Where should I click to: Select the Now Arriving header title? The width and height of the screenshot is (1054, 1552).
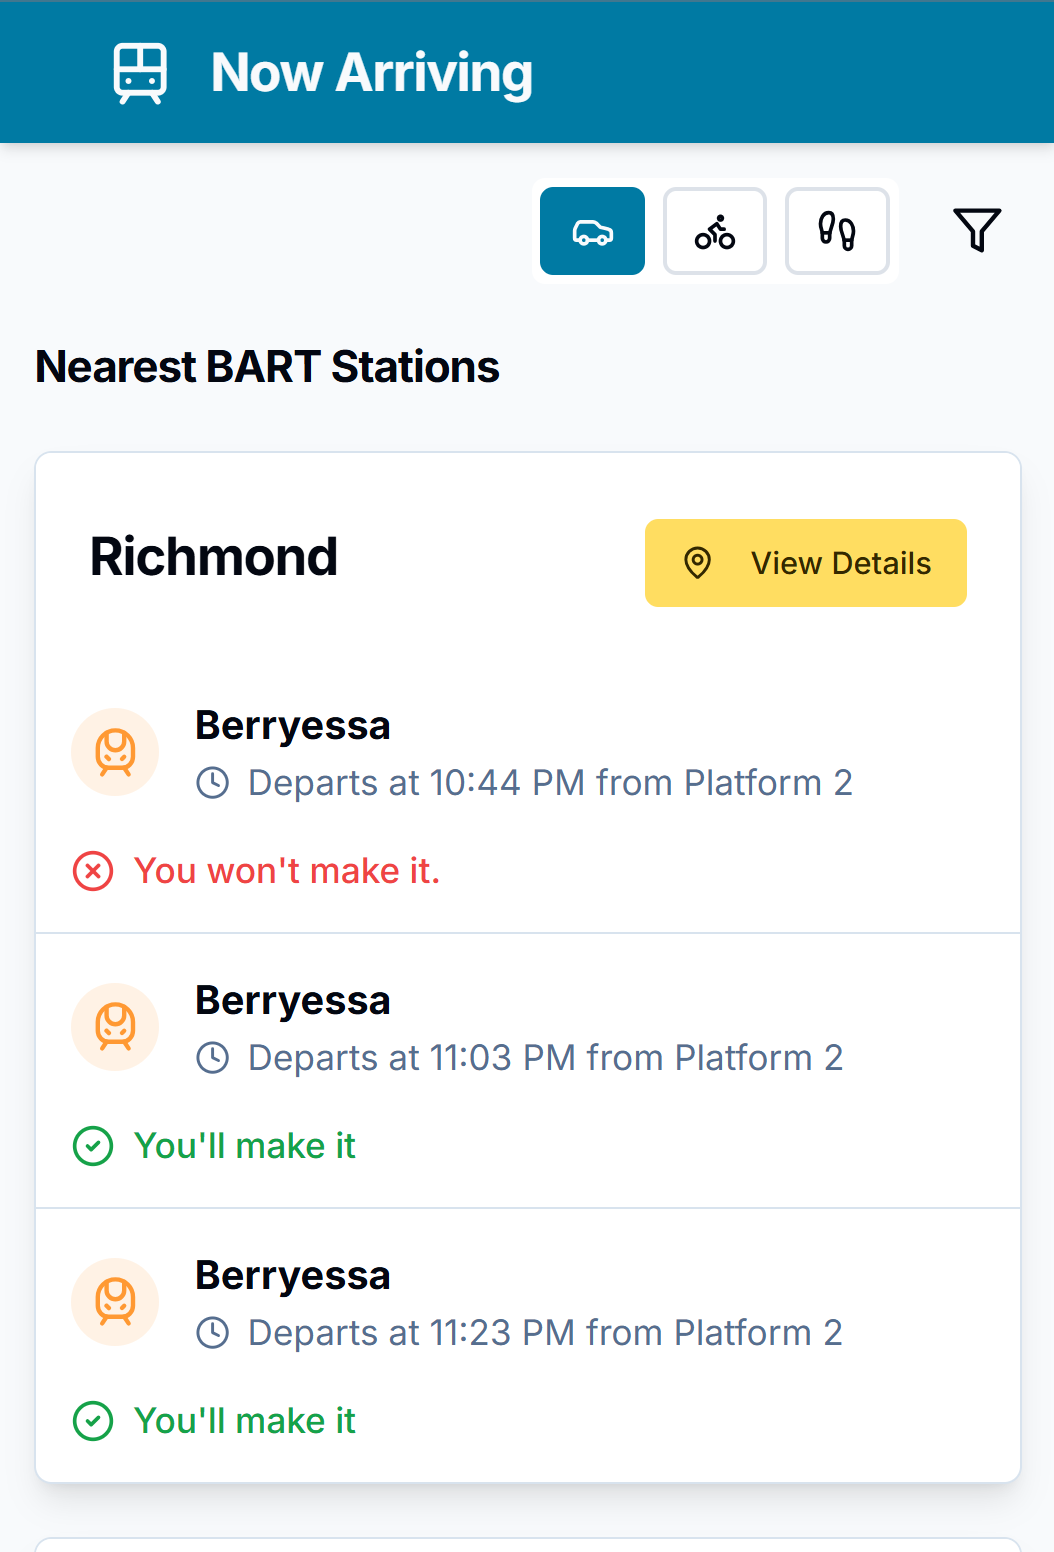(371, 71)
